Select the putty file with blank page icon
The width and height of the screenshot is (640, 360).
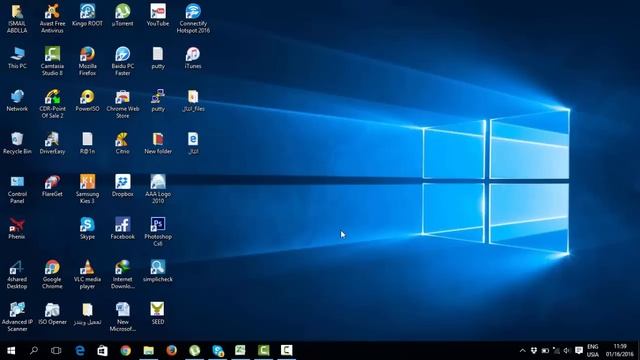coord(158,58)
